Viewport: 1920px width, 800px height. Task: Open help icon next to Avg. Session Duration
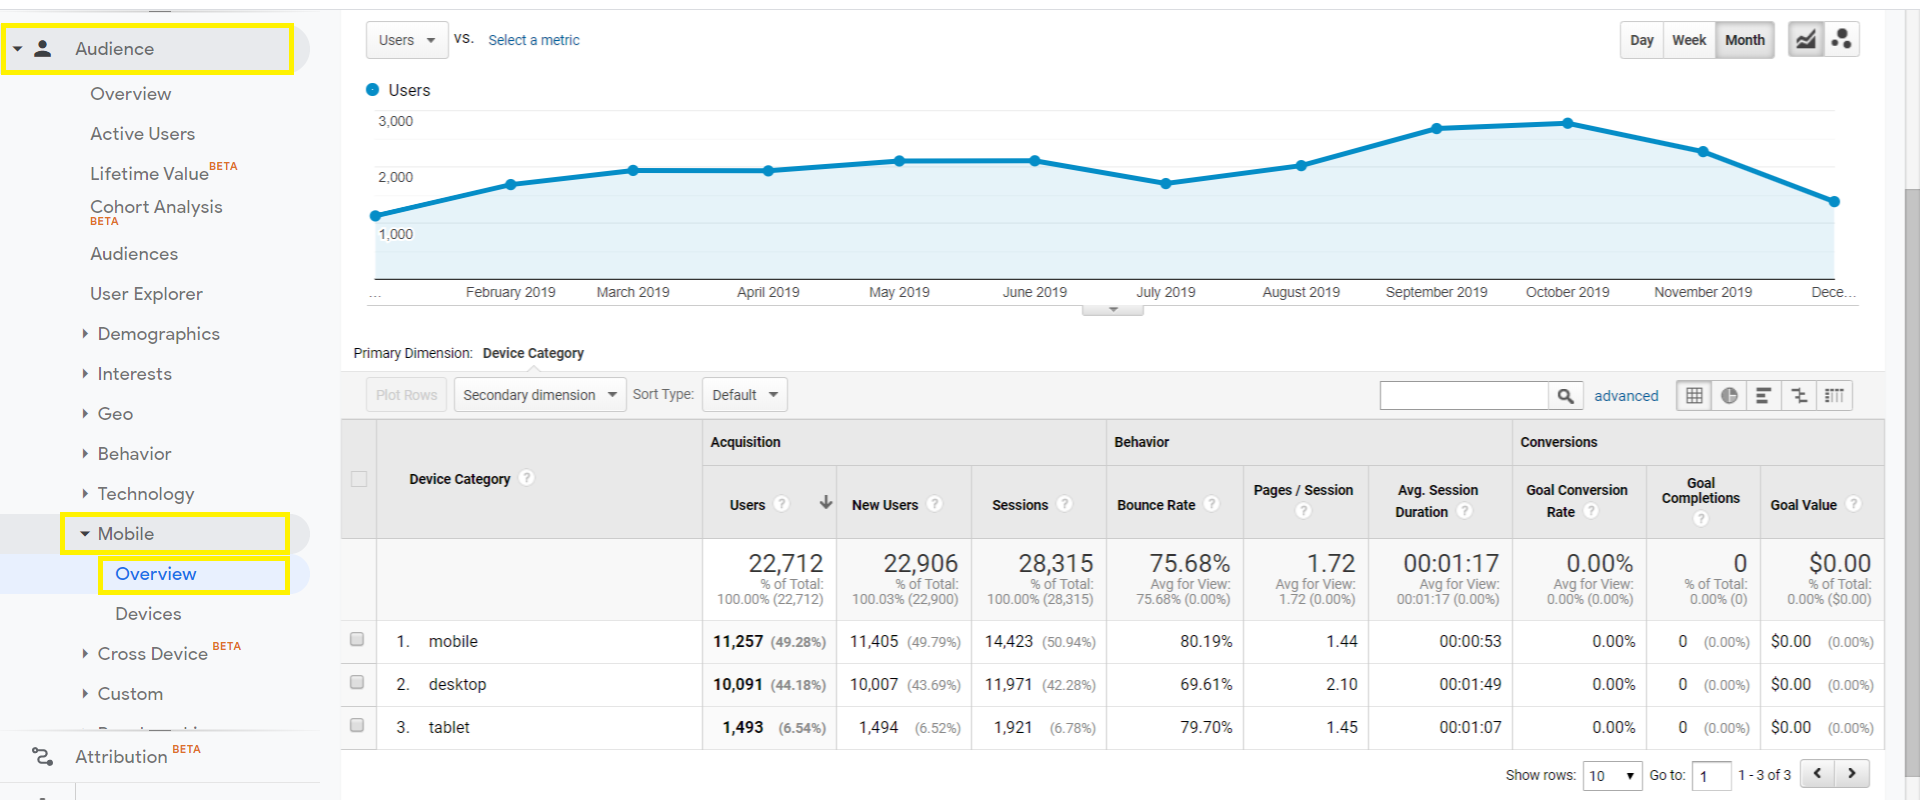click(x=1464, y=511)
